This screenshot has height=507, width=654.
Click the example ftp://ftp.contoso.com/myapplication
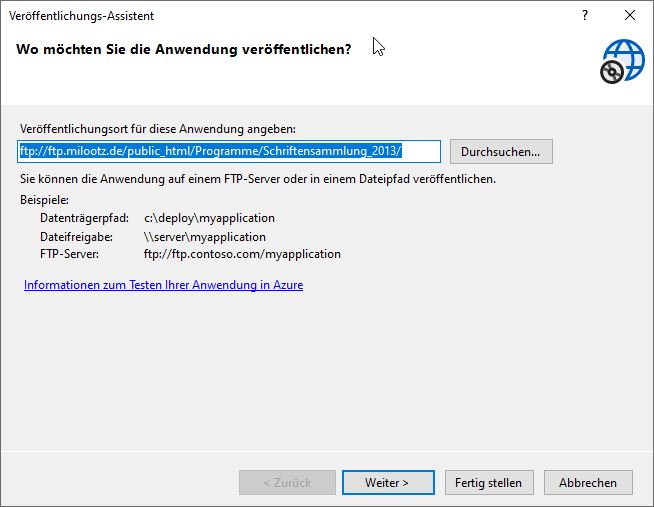[x=242, y=254]
